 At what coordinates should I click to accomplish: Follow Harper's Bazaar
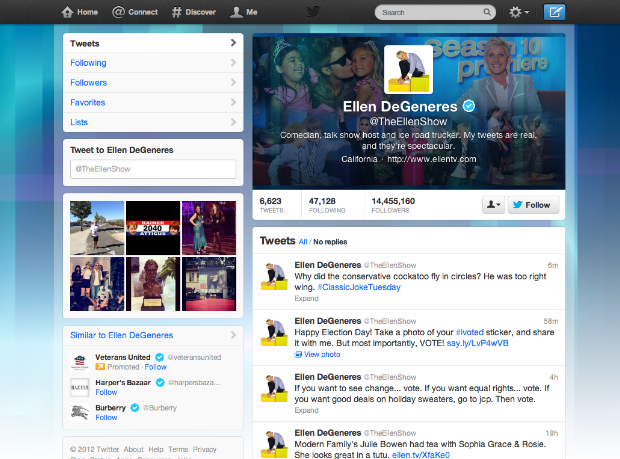(x=106, y=392)
